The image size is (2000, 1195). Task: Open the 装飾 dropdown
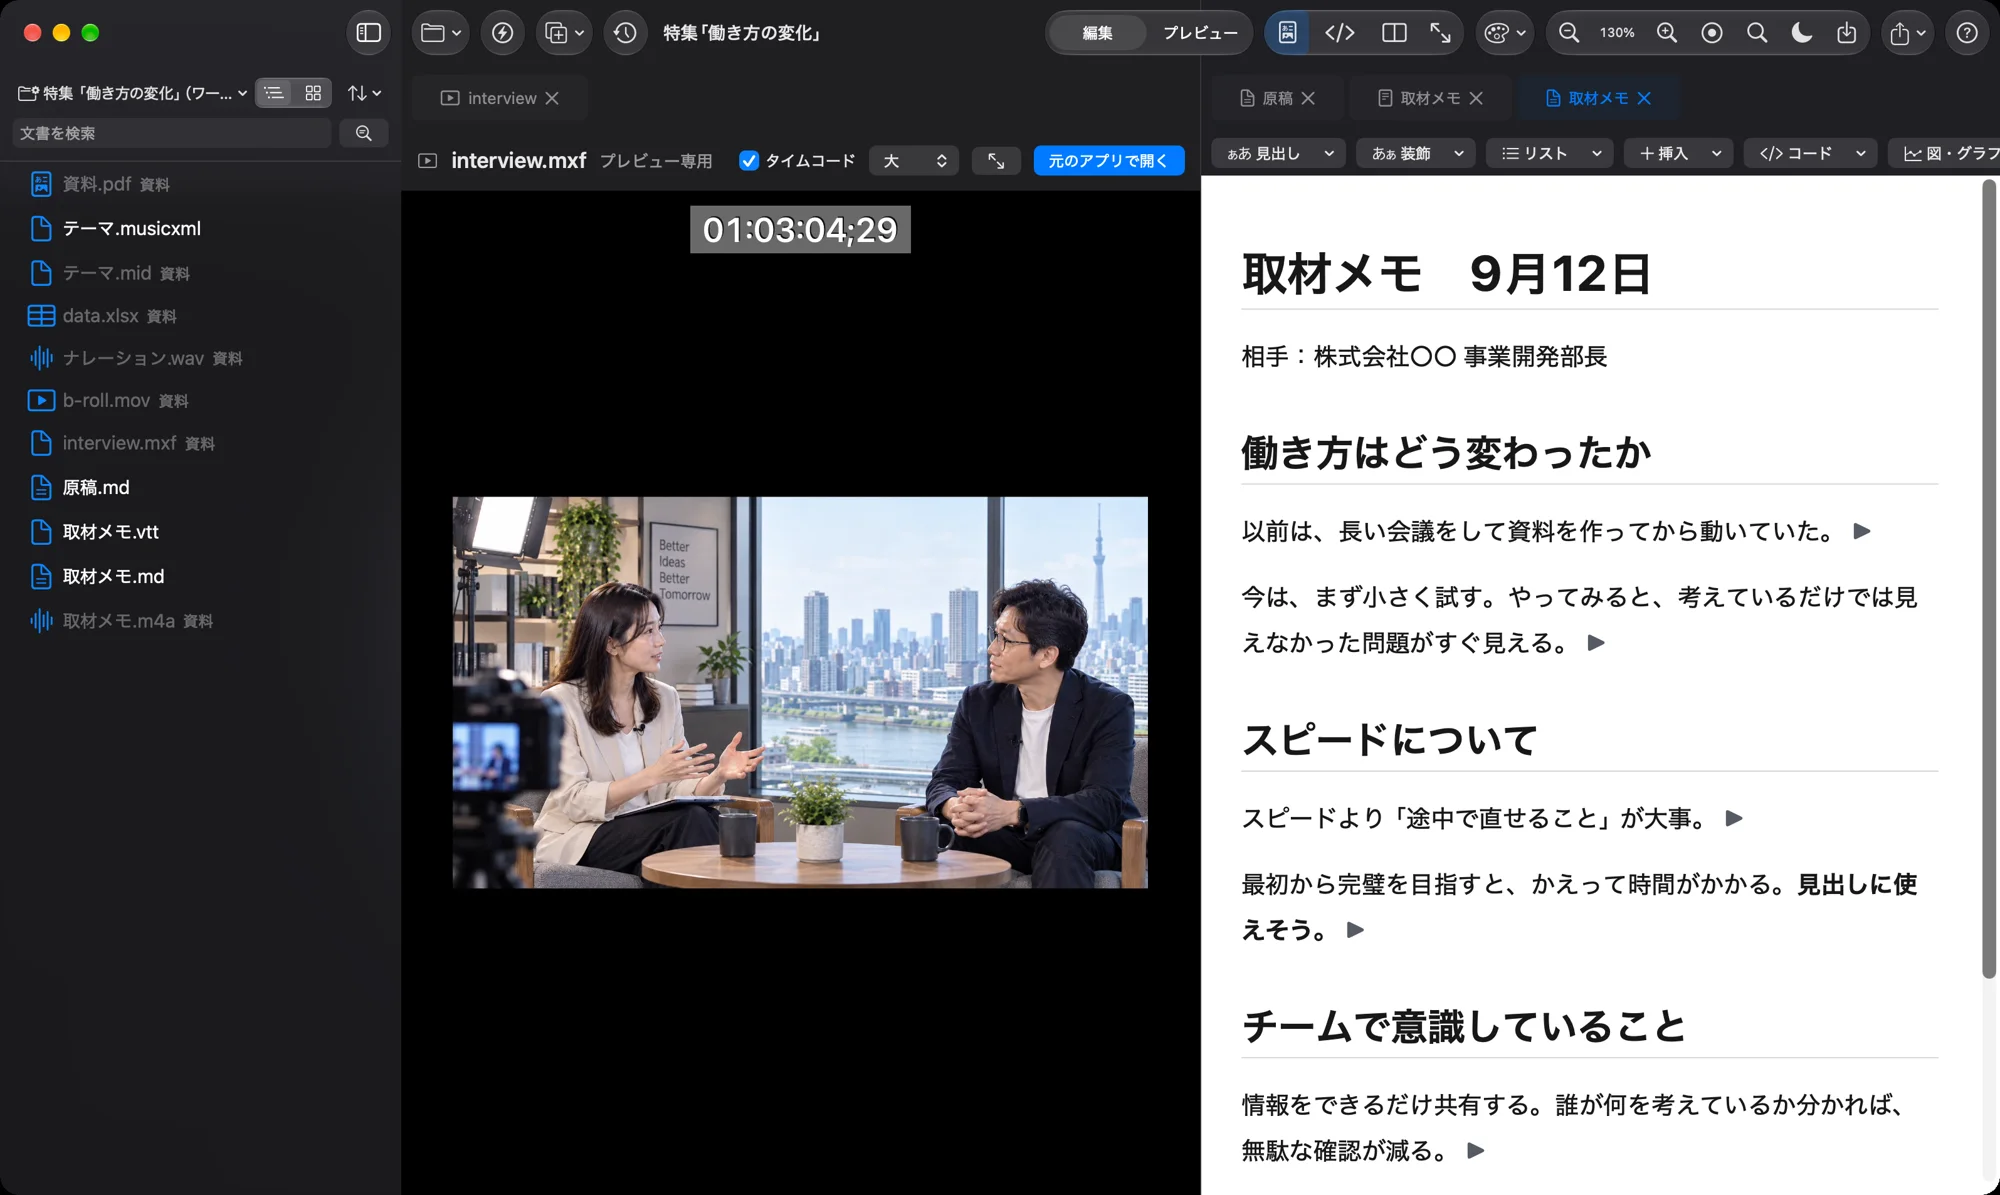(x=1416, y=153)
